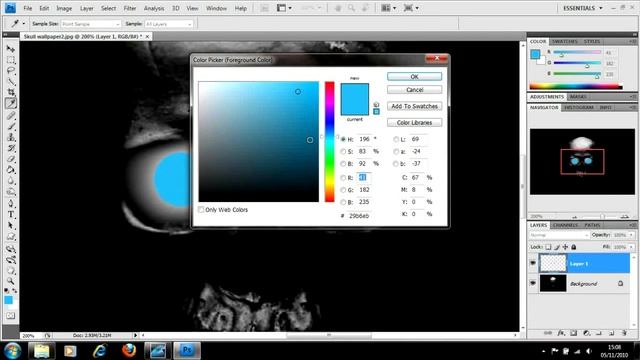Click new adjustment layer icon
The height and width of the screenshot is (360, 640).
click(x=586, y=333)
